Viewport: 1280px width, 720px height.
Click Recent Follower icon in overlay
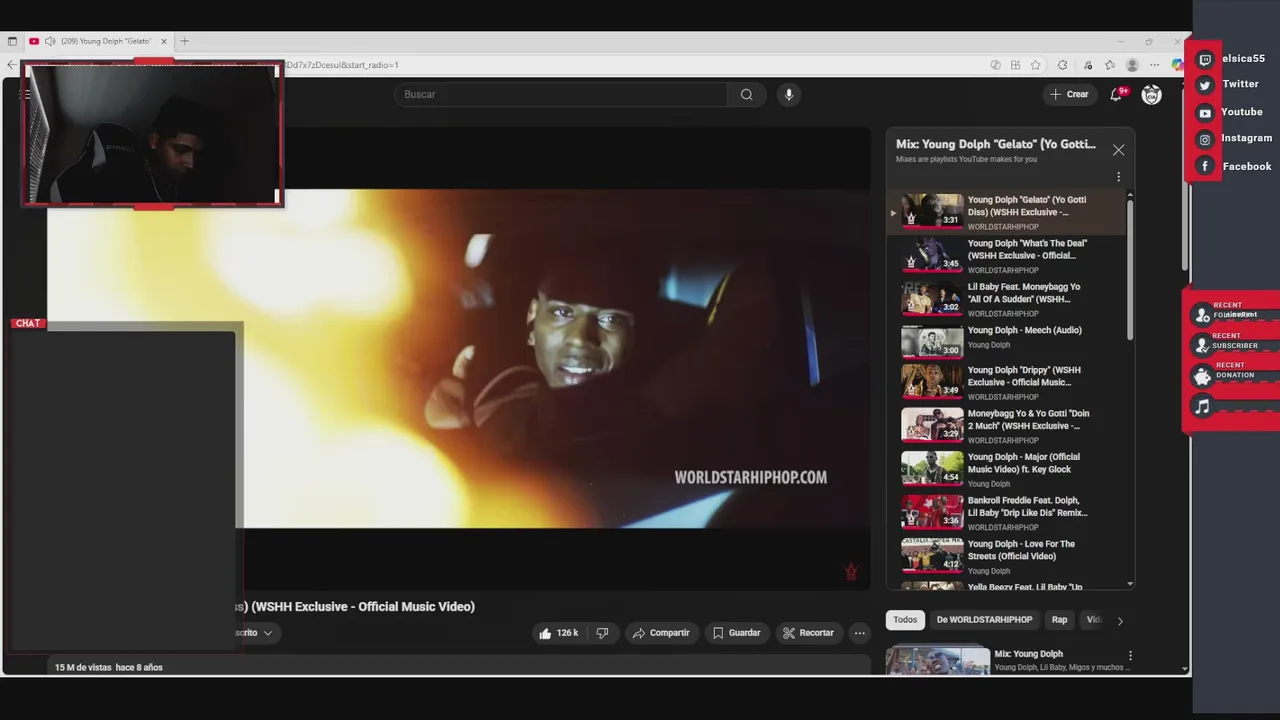[1202, 315]
